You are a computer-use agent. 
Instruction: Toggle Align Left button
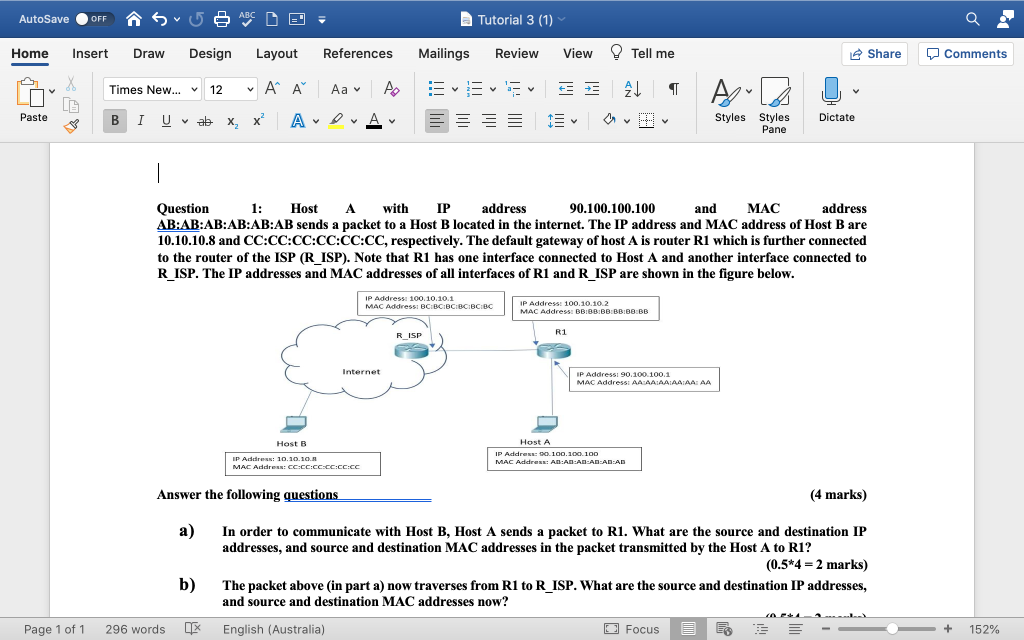click(x=437, y=121)
